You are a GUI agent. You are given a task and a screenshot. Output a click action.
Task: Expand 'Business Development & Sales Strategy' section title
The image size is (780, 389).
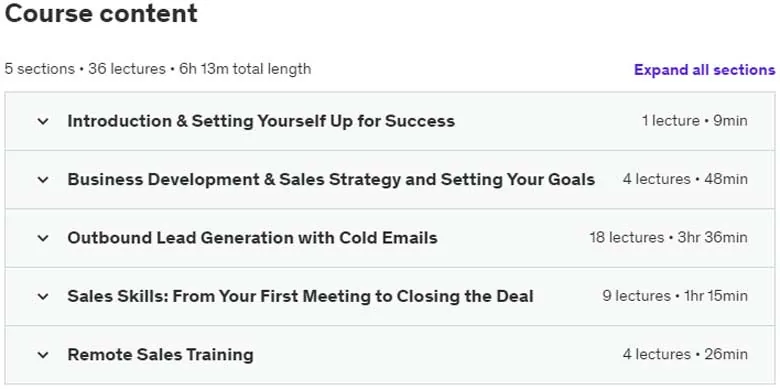pyautogui.click(x=331, y=179)
